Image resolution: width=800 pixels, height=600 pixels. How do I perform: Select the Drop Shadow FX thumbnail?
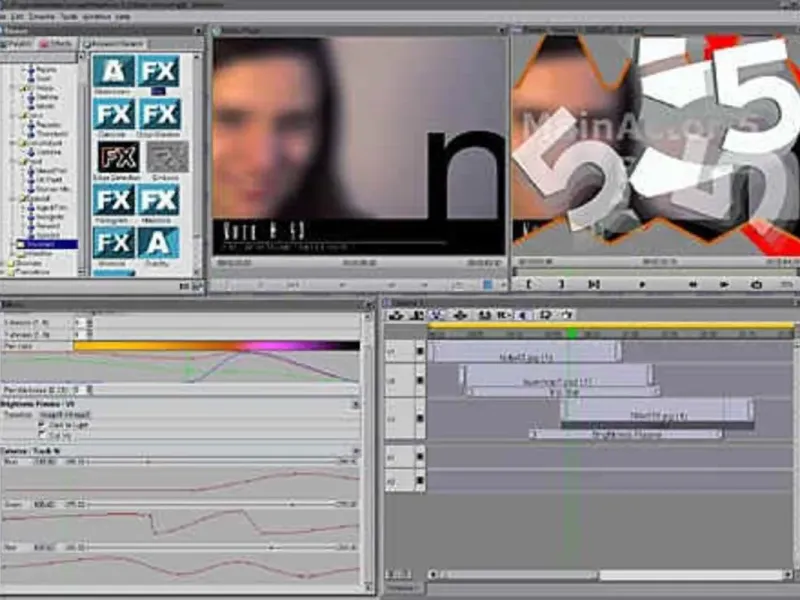(x=159, y=114)
